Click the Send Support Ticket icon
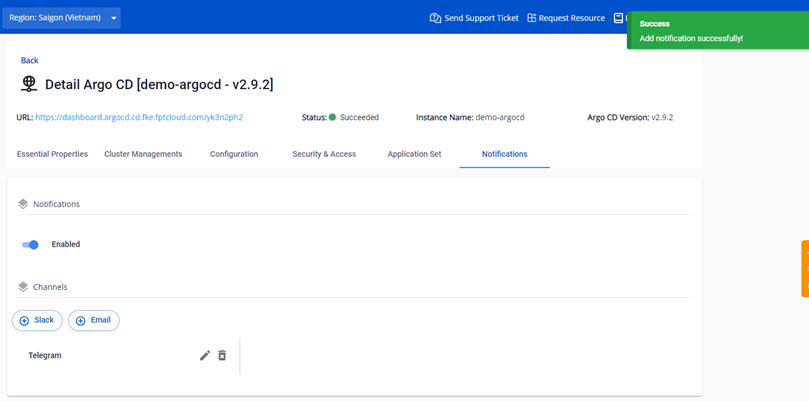This screenshot has height=401, width=809. [435, 18]
